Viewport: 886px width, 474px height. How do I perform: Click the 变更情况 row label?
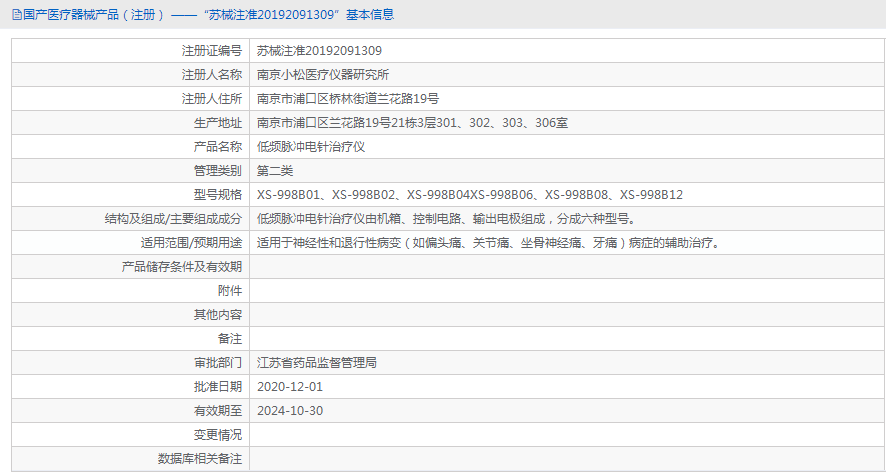pyautogui.click(x=217, y=435)
